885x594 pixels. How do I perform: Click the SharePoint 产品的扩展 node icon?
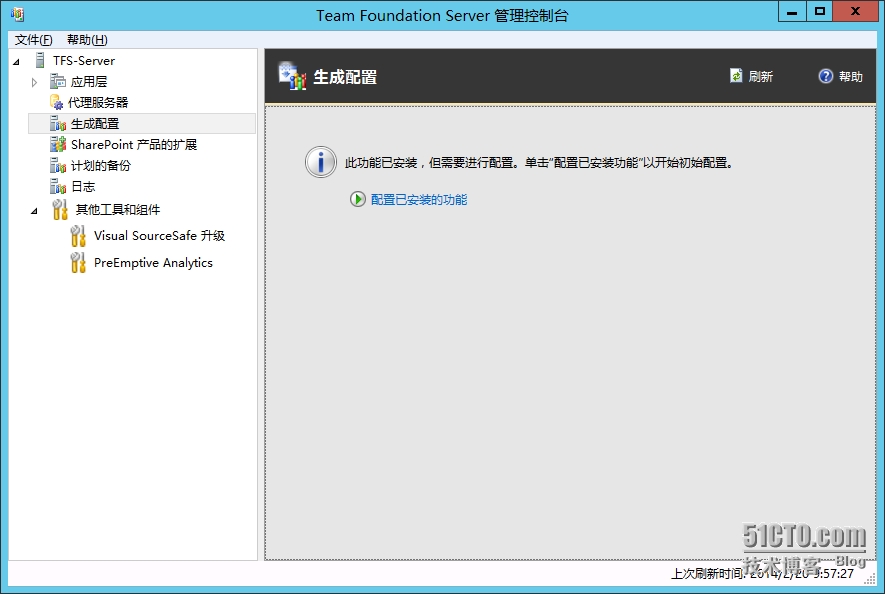pyautogui.click(x=58, y=144)
